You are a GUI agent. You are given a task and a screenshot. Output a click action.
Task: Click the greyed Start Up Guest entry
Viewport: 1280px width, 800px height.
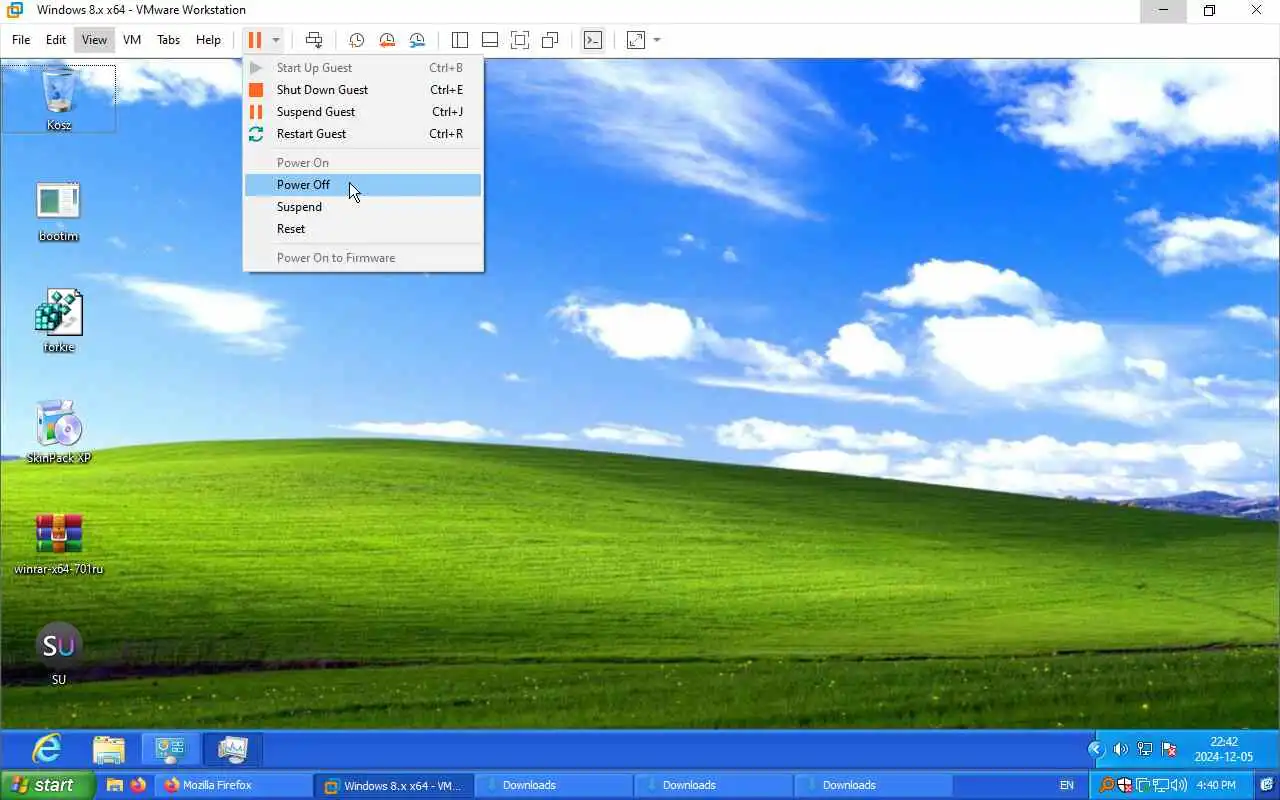point(363,68)
